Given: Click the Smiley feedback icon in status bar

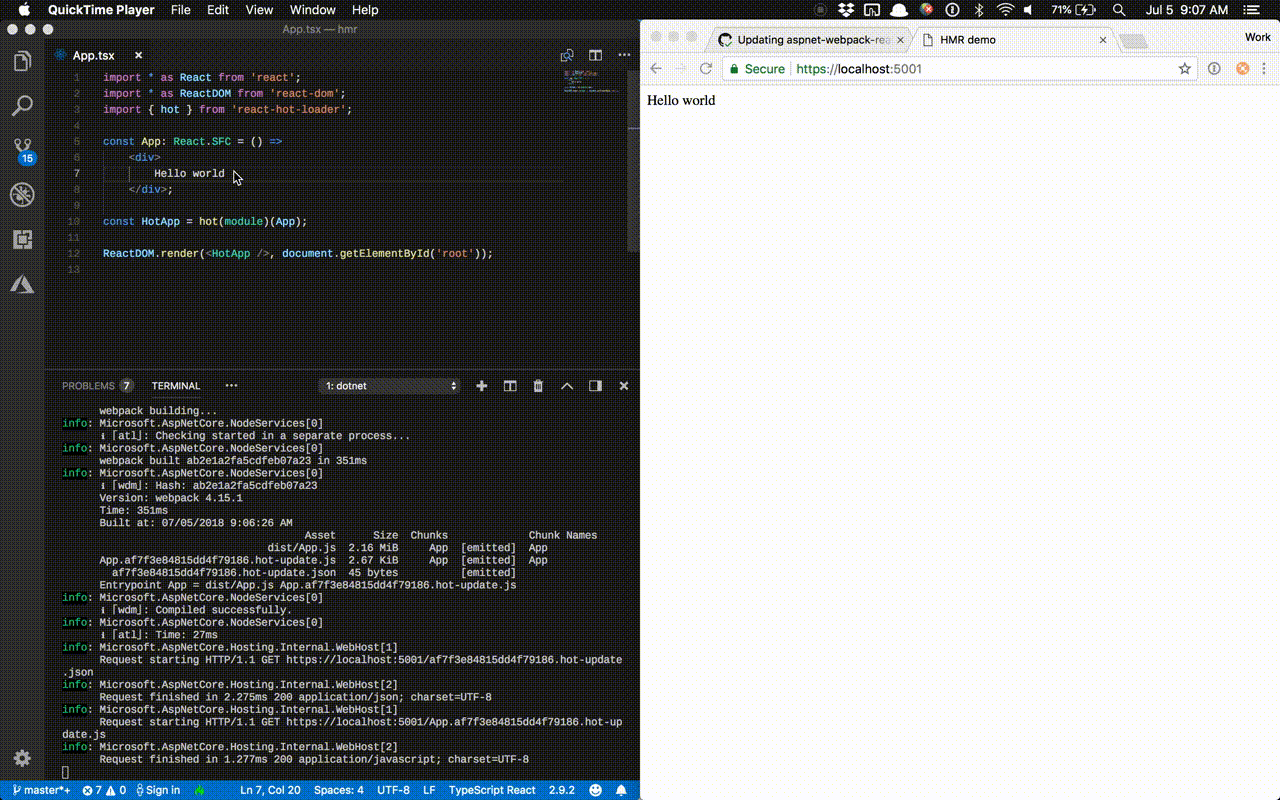Looking at the screenshot, I should coord(595,790).
